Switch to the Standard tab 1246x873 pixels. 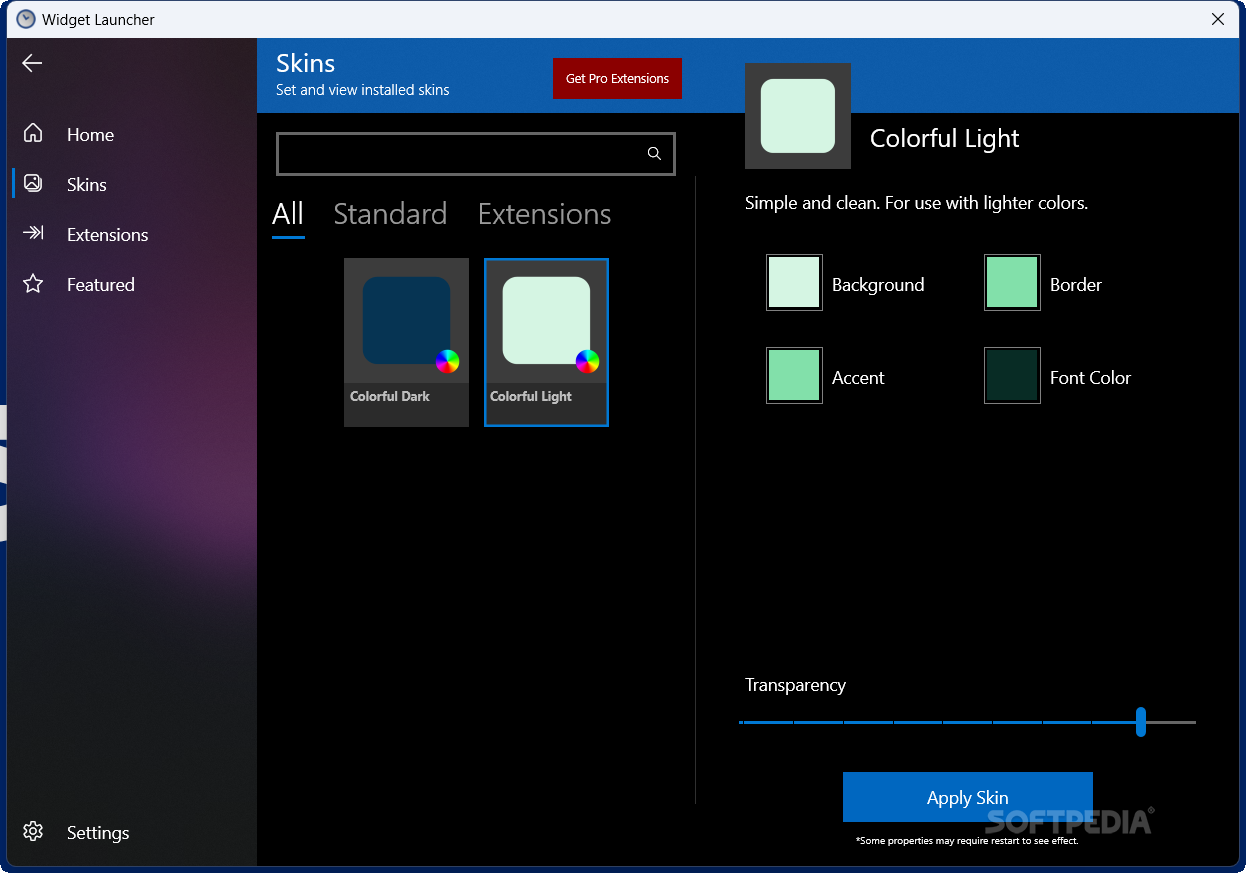pos(390,214)
